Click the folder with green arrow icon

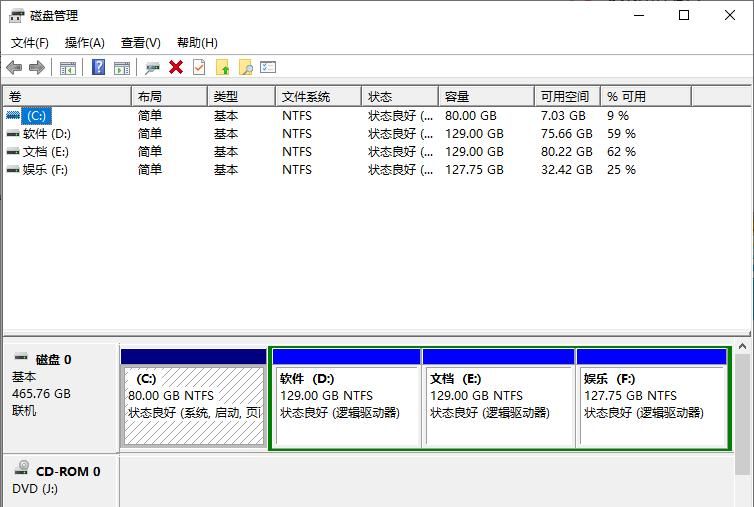(223, 67)
